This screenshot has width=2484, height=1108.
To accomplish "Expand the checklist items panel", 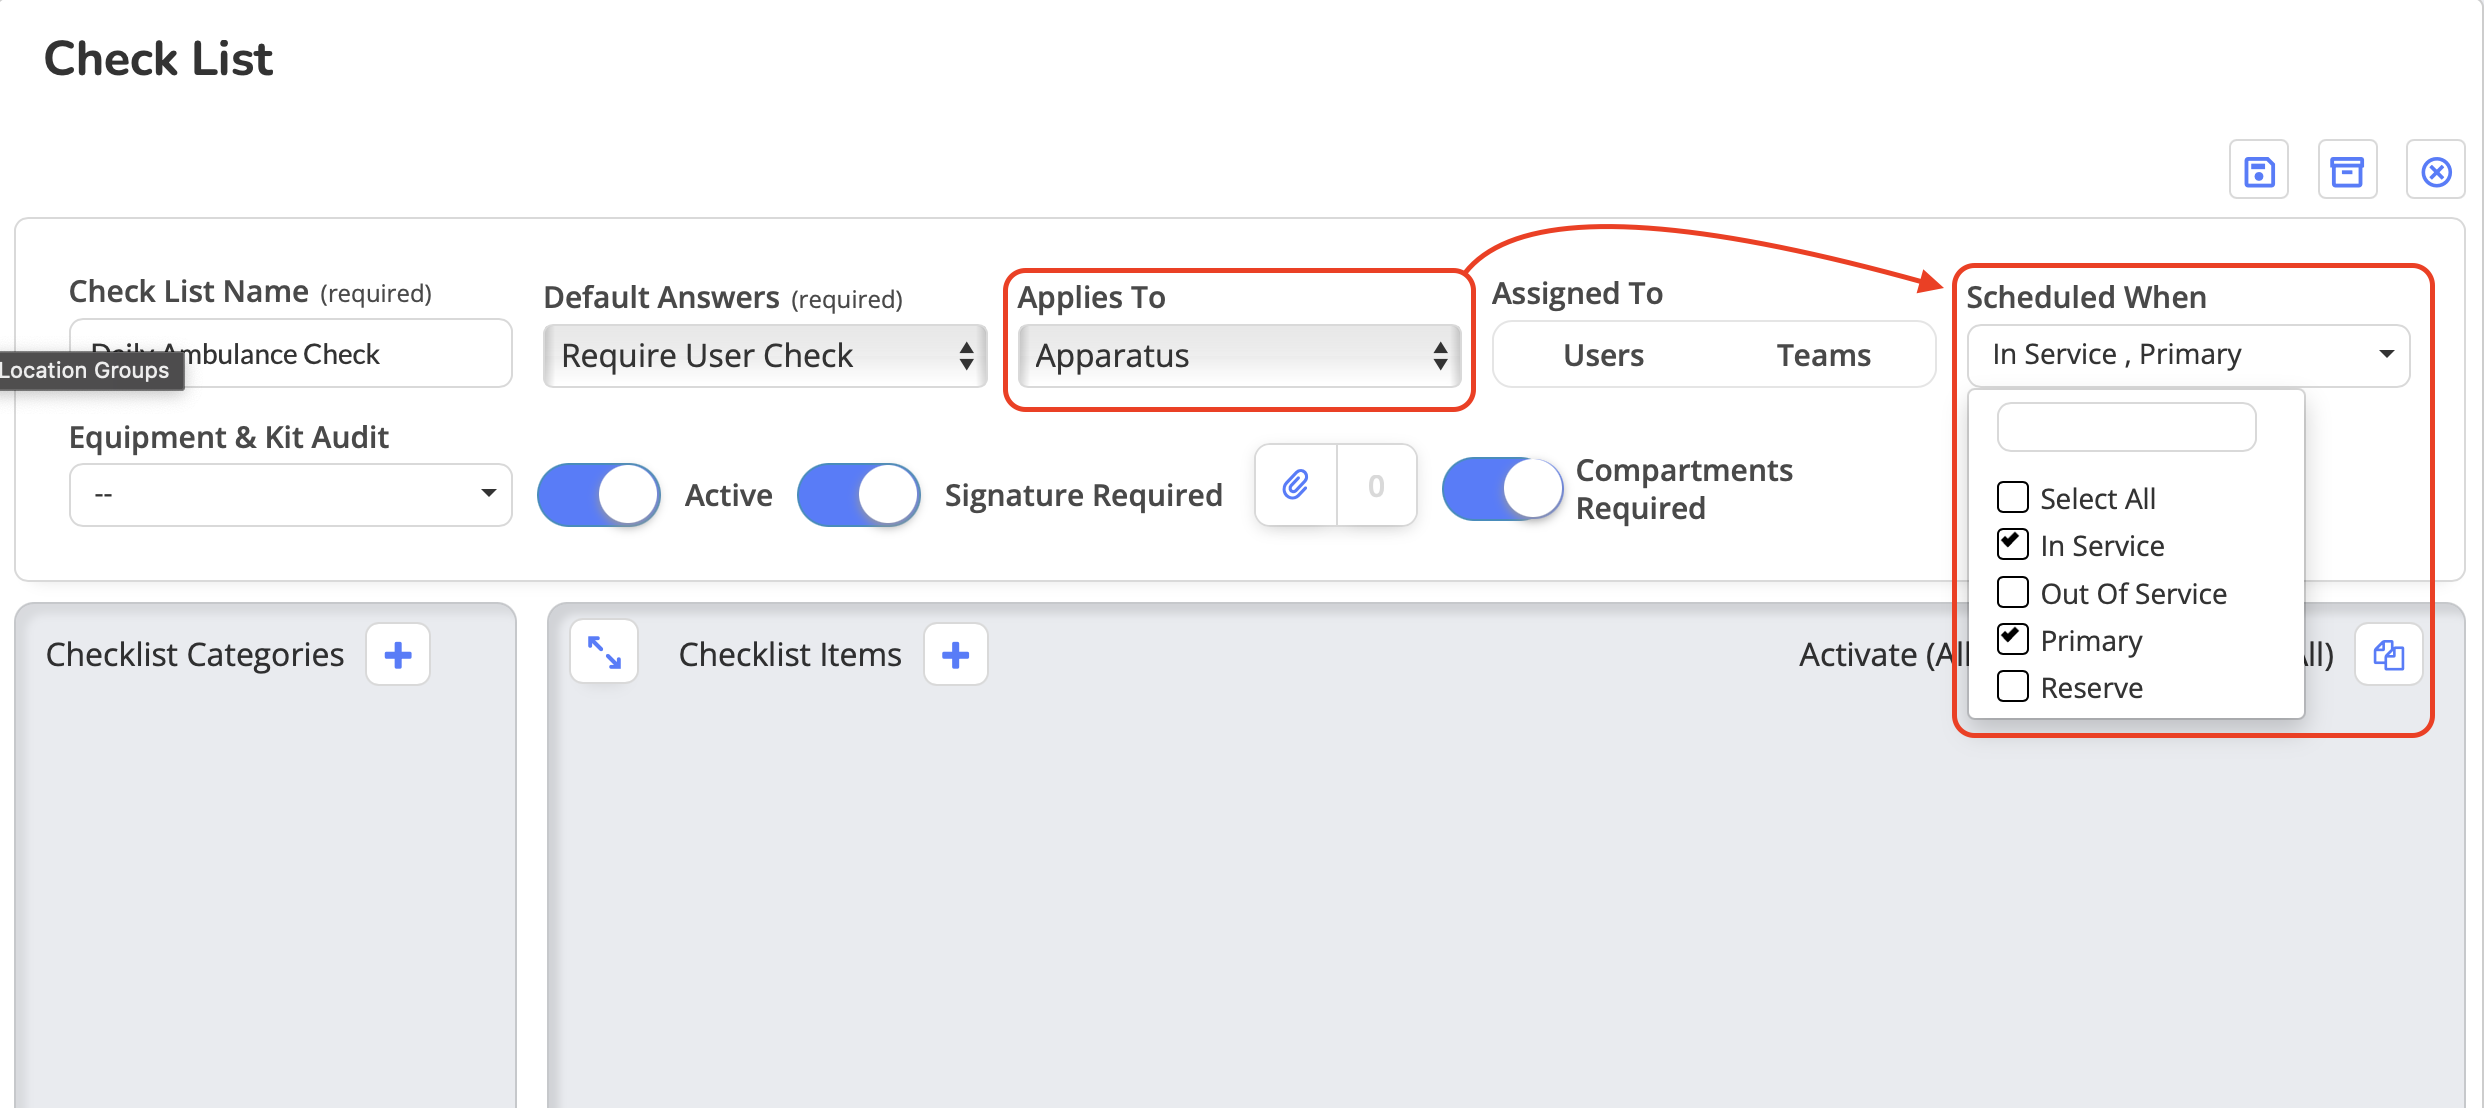I will (604, 653).
